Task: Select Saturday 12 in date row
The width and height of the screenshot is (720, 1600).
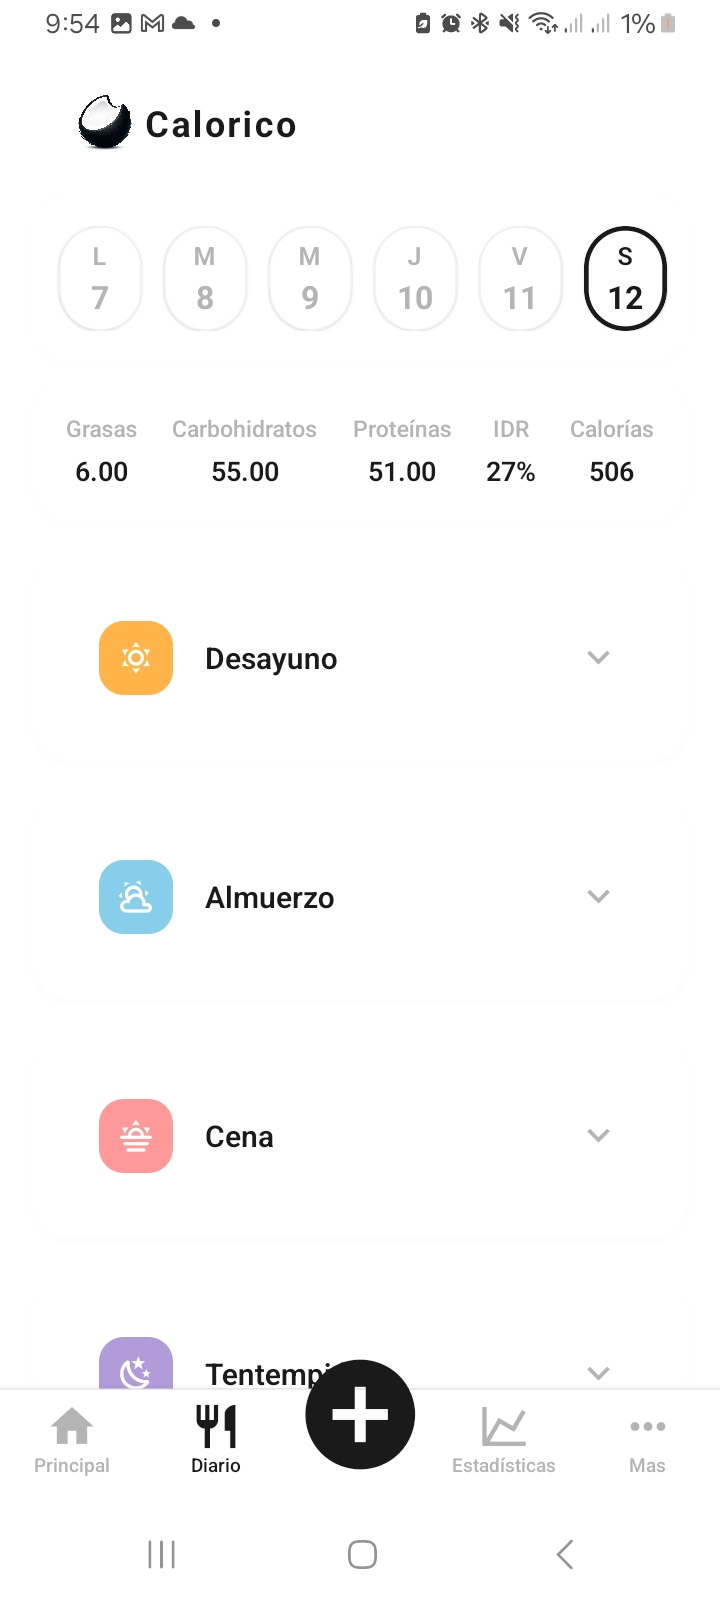Action: click(625, 279)
